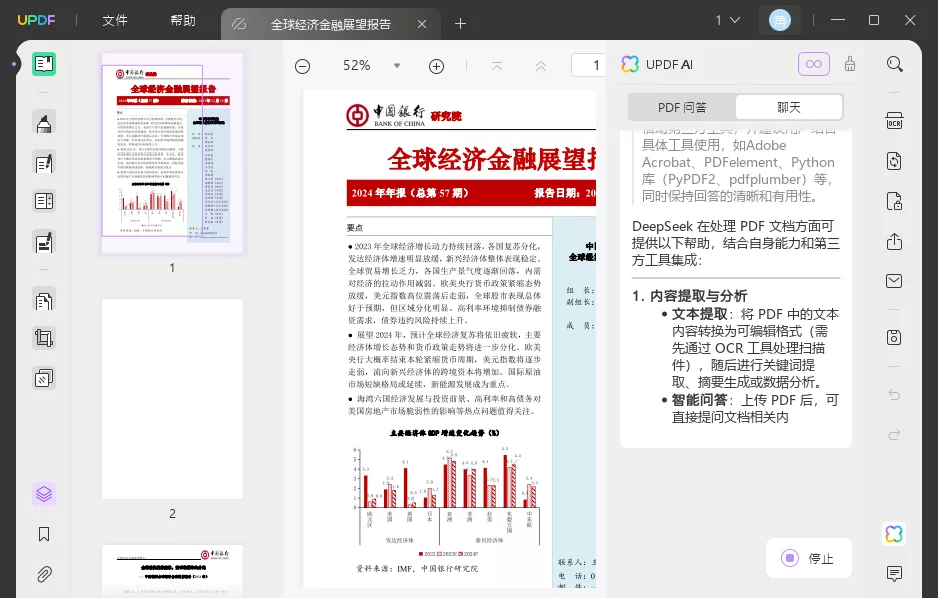Open the Bookmarks panel icon
This screenshot has width=938, height=598.
(x=44, y=534)
